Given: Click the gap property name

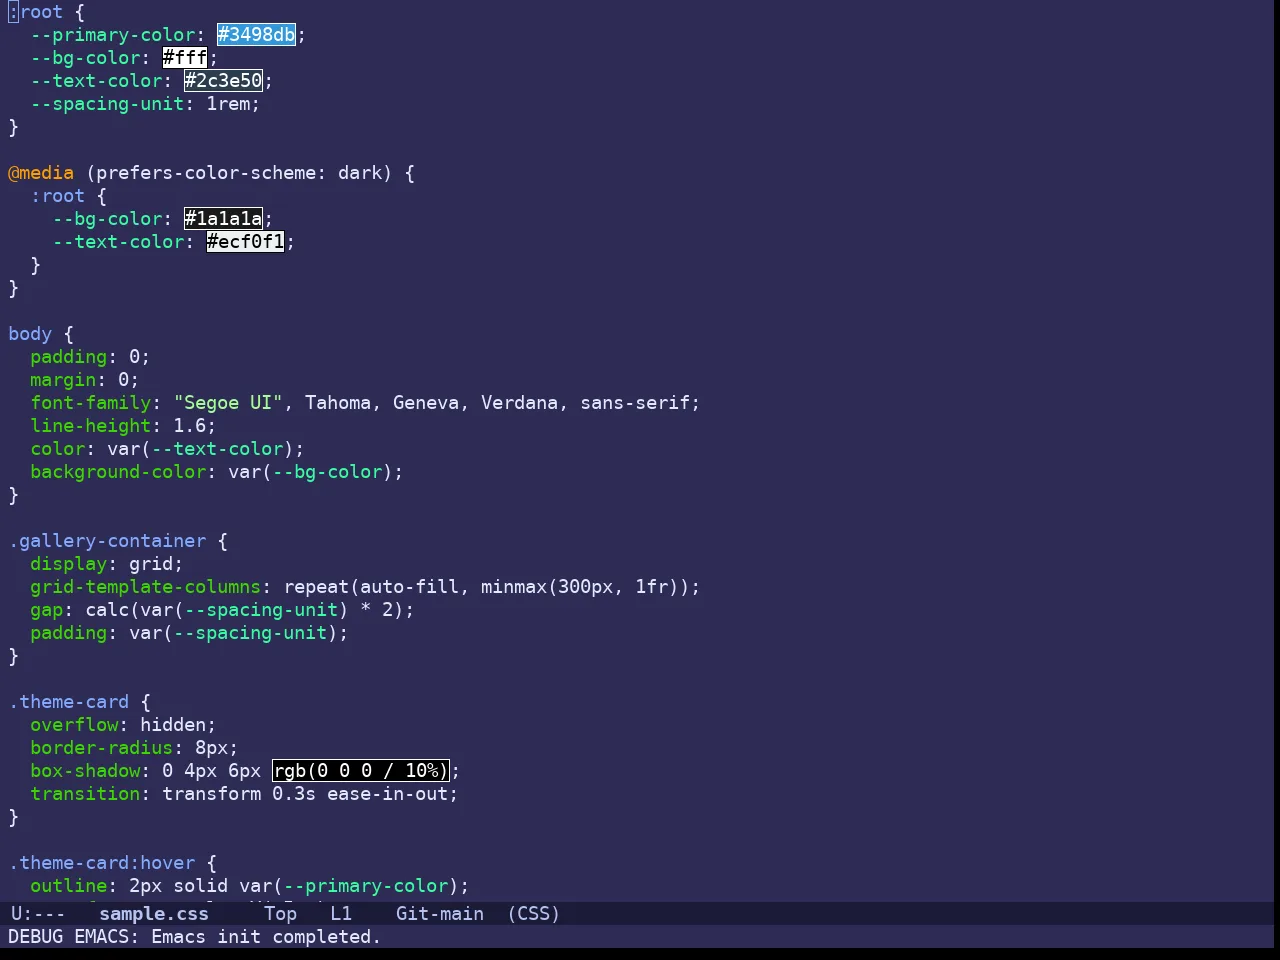Looking at the screenshot, I should pos(47,610).
